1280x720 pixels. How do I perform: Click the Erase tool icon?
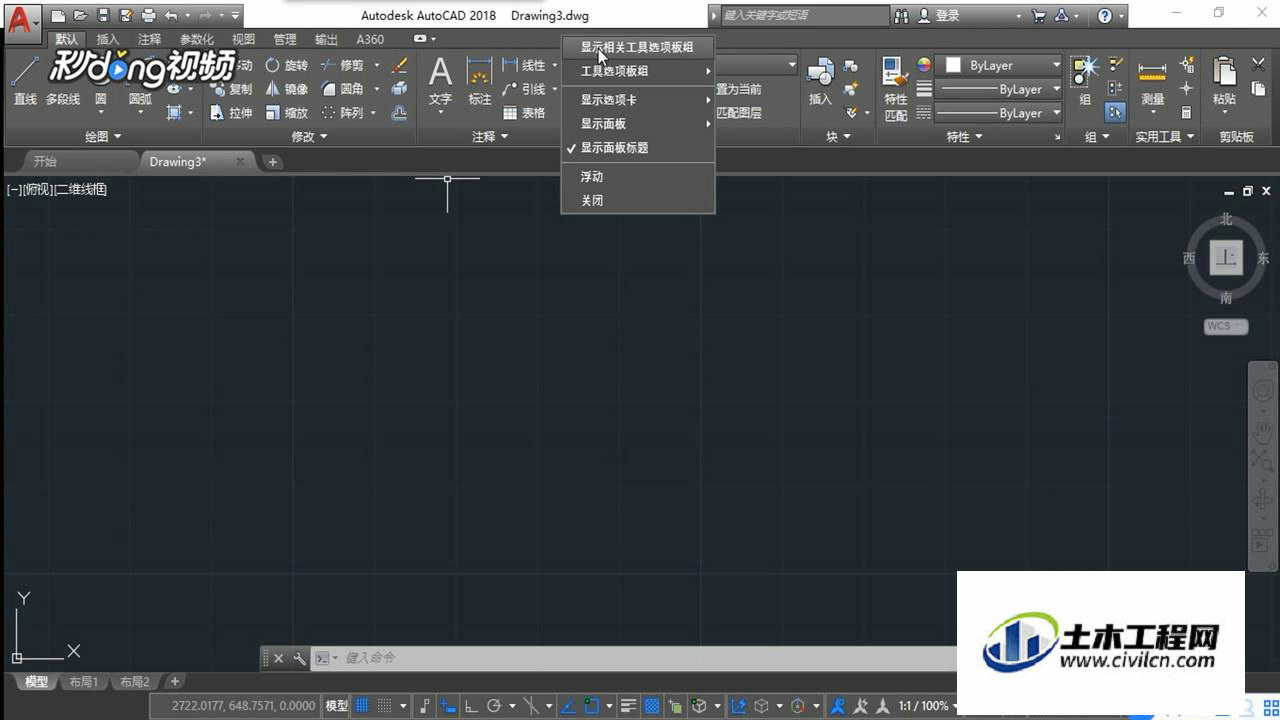coord(399,65)
